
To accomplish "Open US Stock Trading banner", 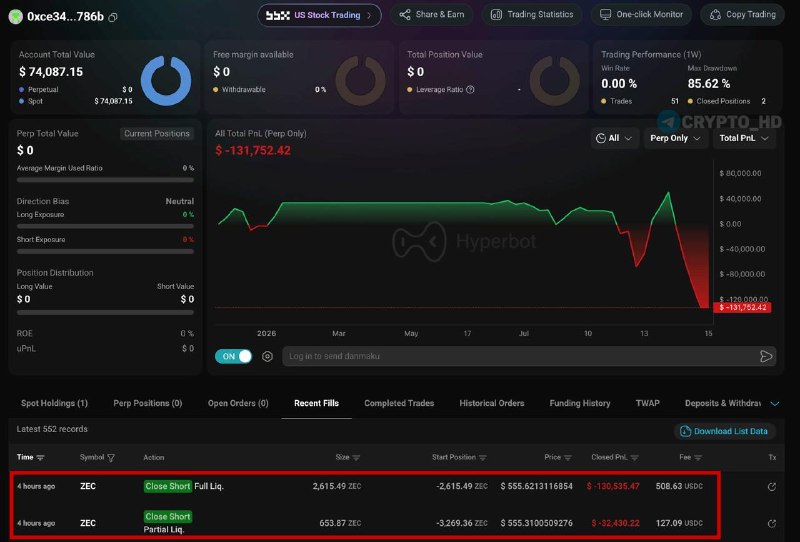I will click(319, 15).
